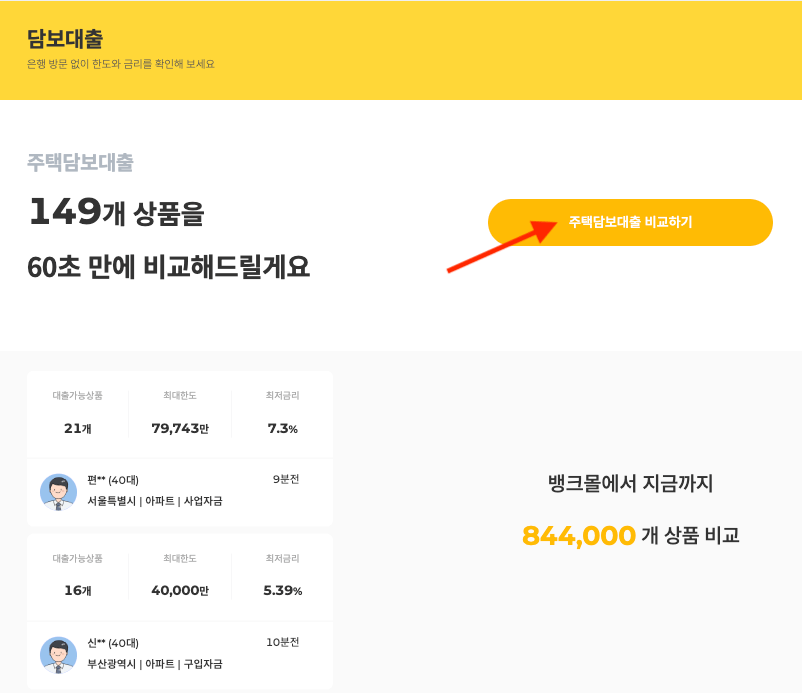
Task: Click the 844,000 product comparison counter
Action: click(x=577, y=536)
